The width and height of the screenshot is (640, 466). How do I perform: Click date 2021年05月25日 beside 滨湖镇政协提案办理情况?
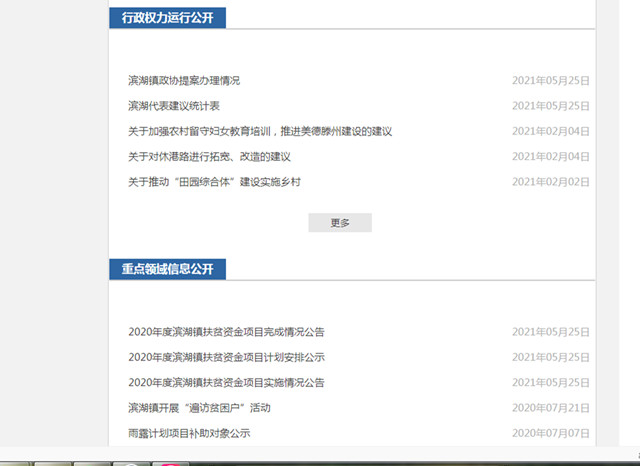[551, 81]
